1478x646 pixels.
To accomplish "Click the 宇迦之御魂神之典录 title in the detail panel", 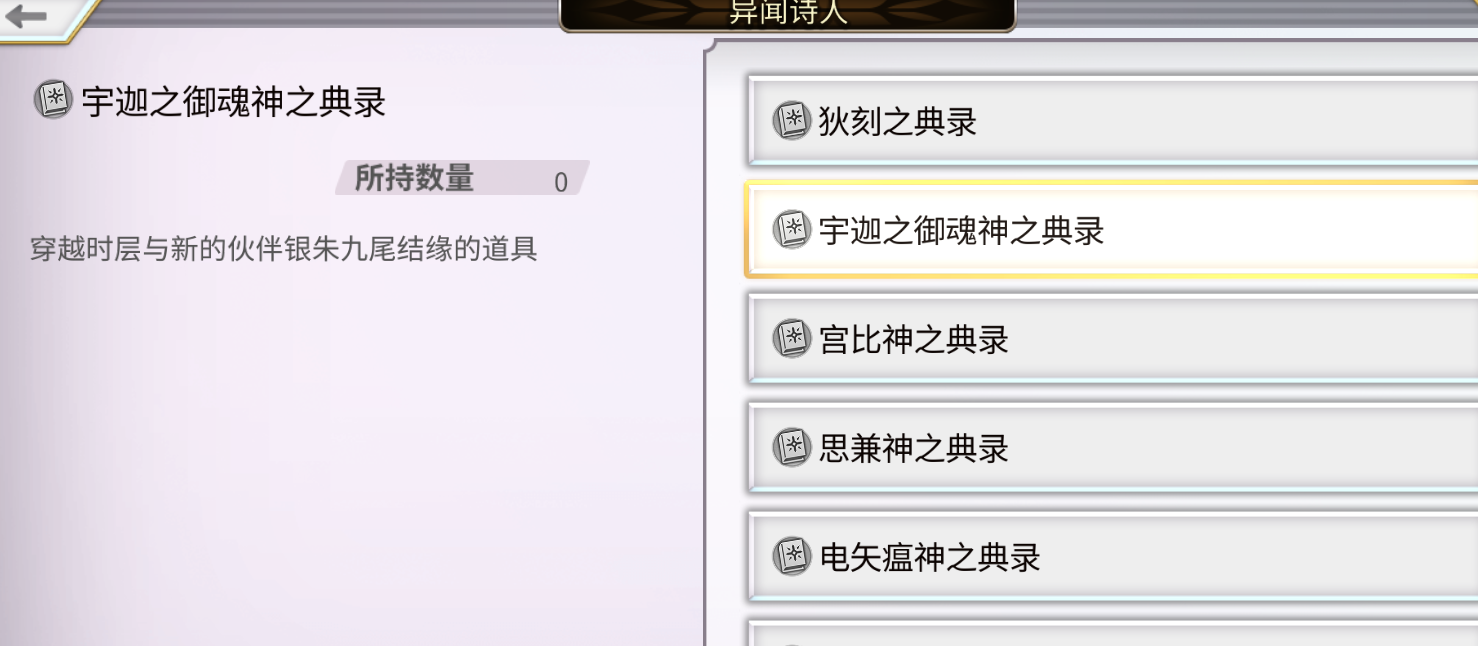I will [234, 101].
